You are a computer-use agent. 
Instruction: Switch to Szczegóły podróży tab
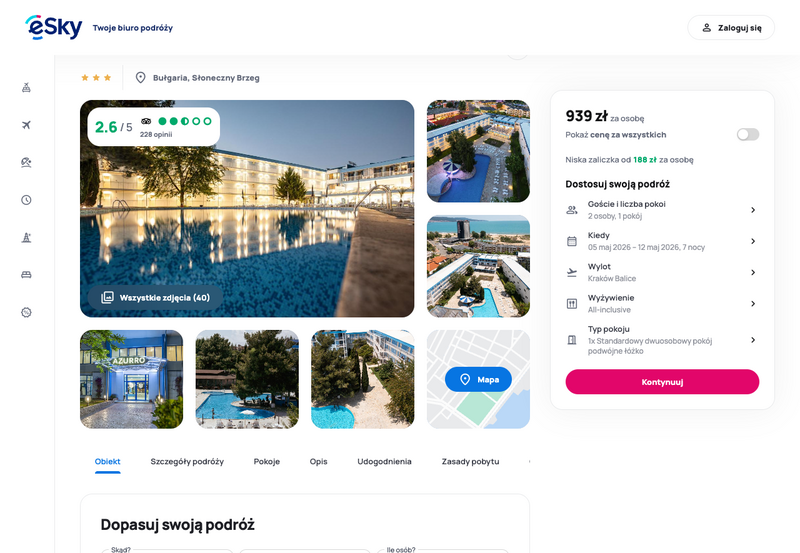click(x=187, y=461)
